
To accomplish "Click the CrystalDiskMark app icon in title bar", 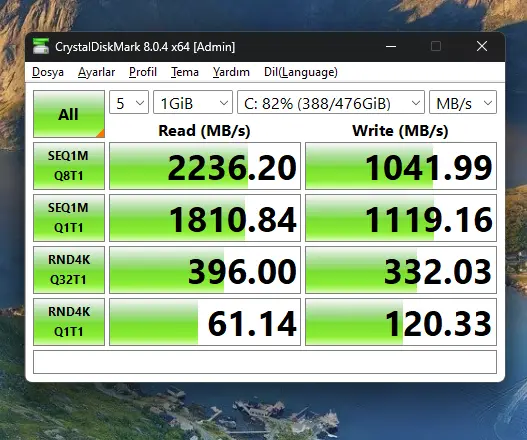I will (41, 46).
